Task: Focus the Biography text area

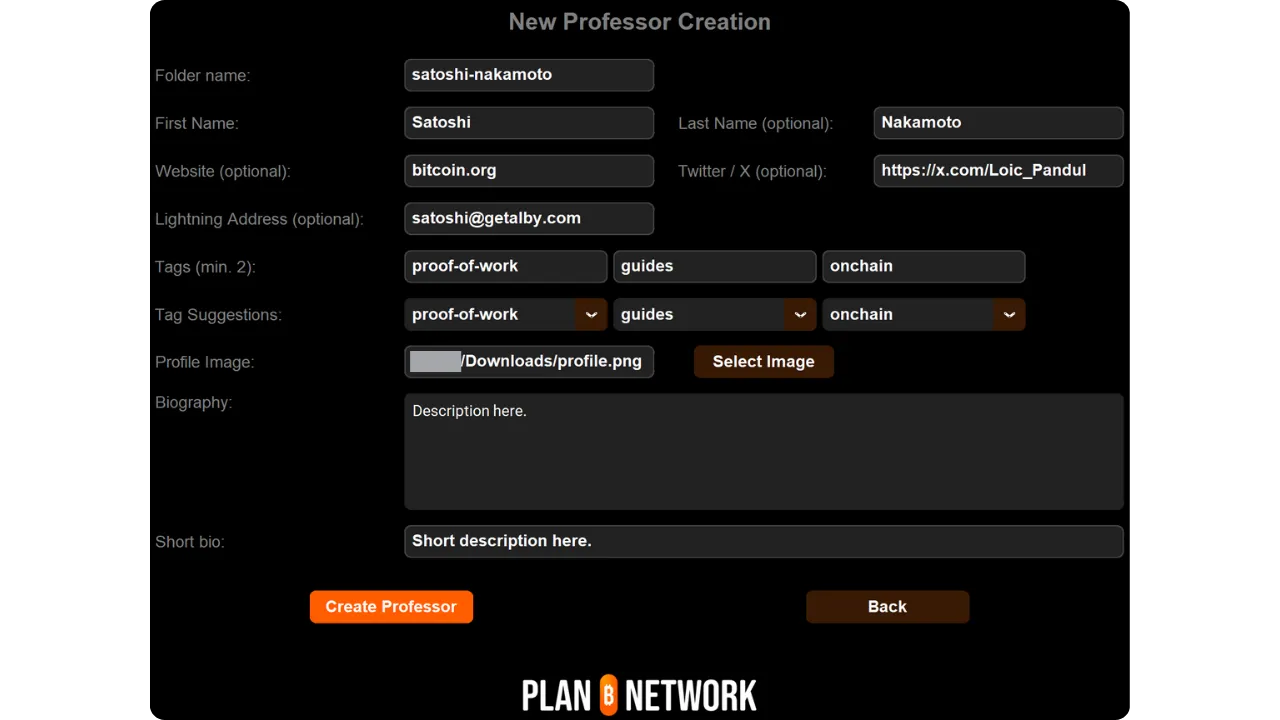Action: (x=763, y=452)
